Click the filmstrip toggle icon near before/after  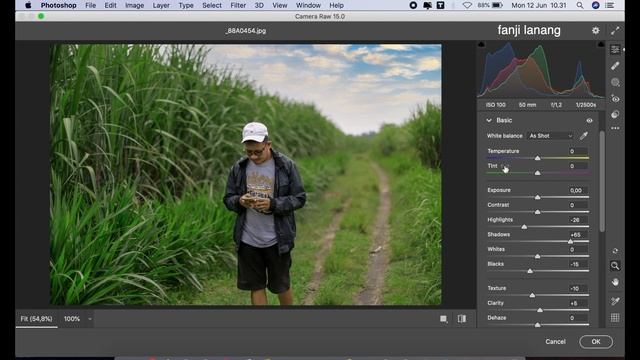444,319
